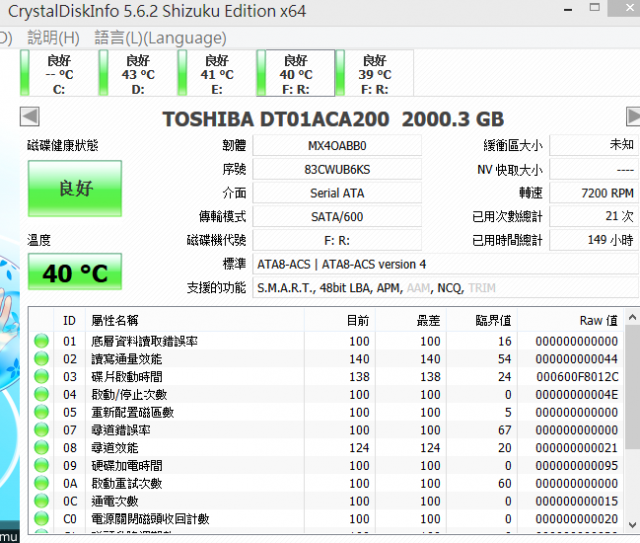Click the green status dot for attribute 0C
Image resolution: width=640 pixels, height=543 pixels.
pos(41,501)
